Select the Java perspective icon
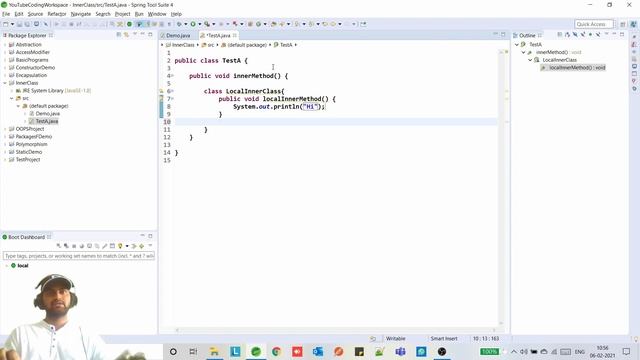The width and height of the screenshot is (640, 360). point(633,24)
